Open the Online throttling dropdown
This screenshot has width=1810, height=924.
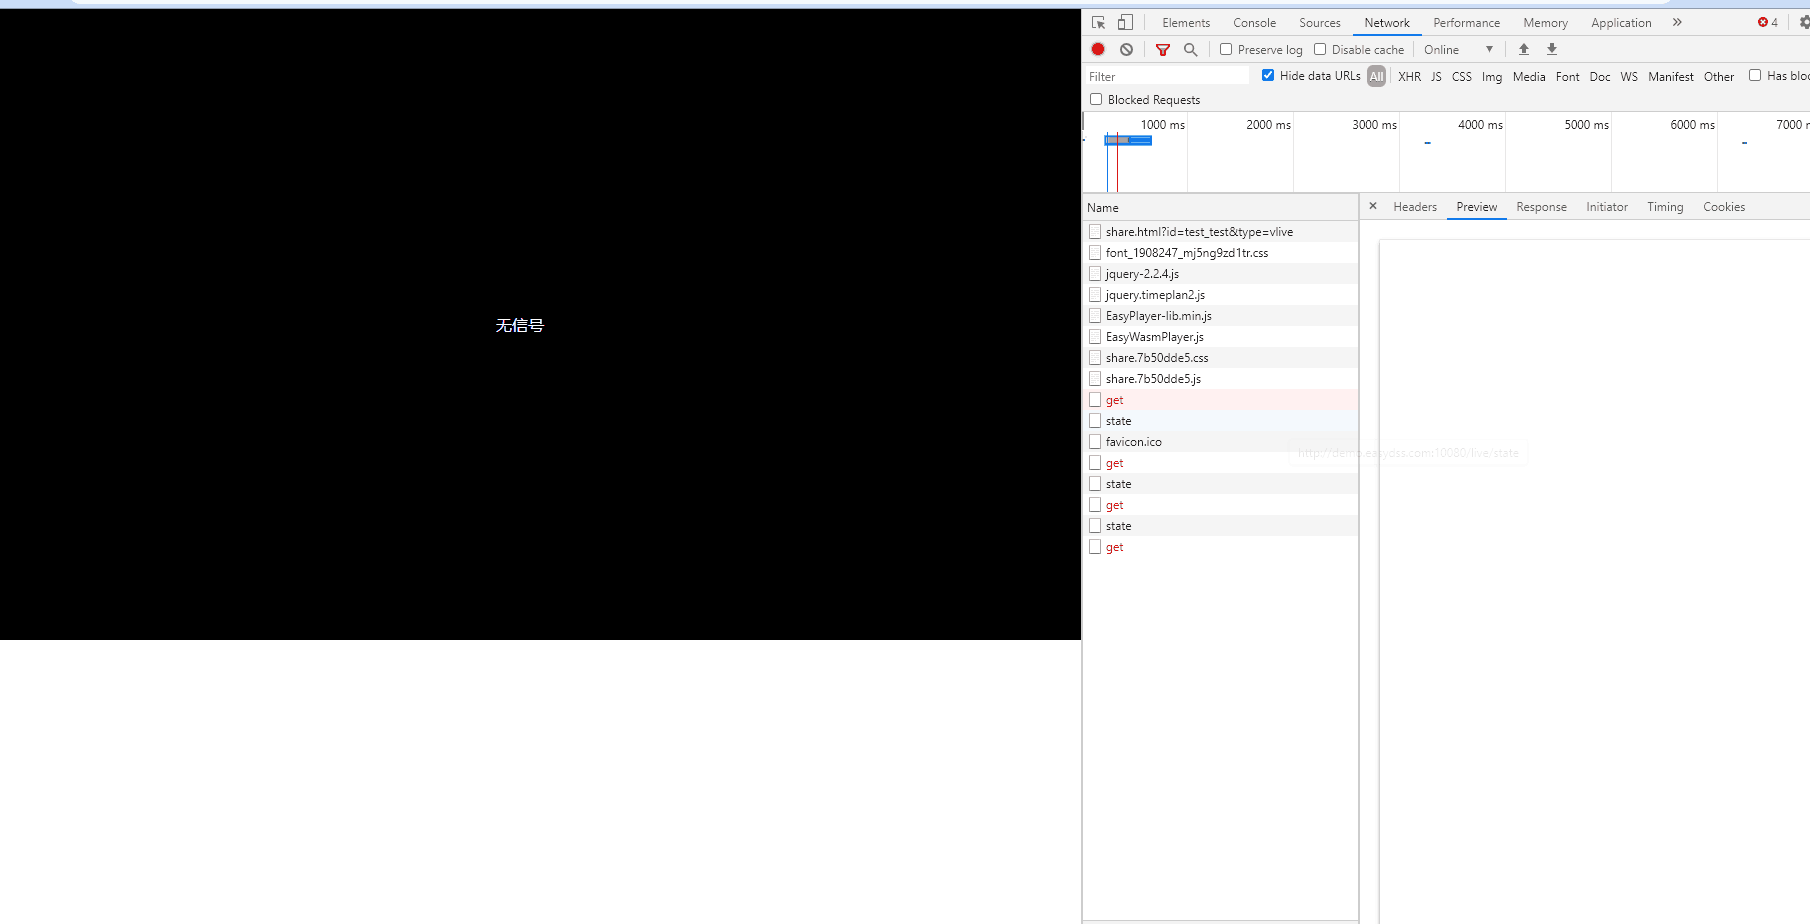point(1458,49)
